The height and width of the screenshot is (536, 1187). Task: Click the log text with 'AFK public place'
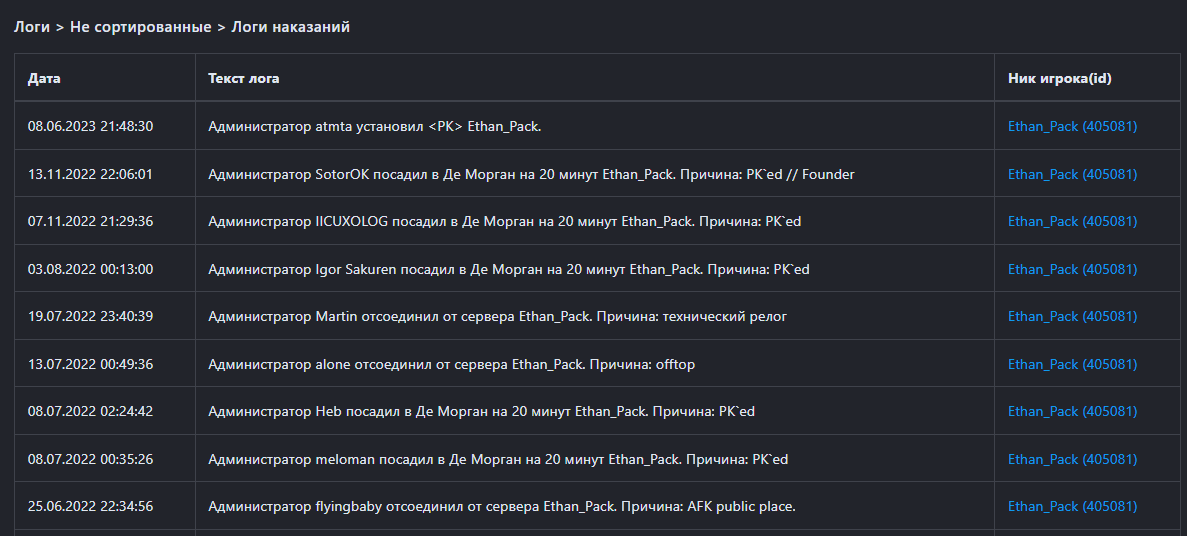point(501,506)
